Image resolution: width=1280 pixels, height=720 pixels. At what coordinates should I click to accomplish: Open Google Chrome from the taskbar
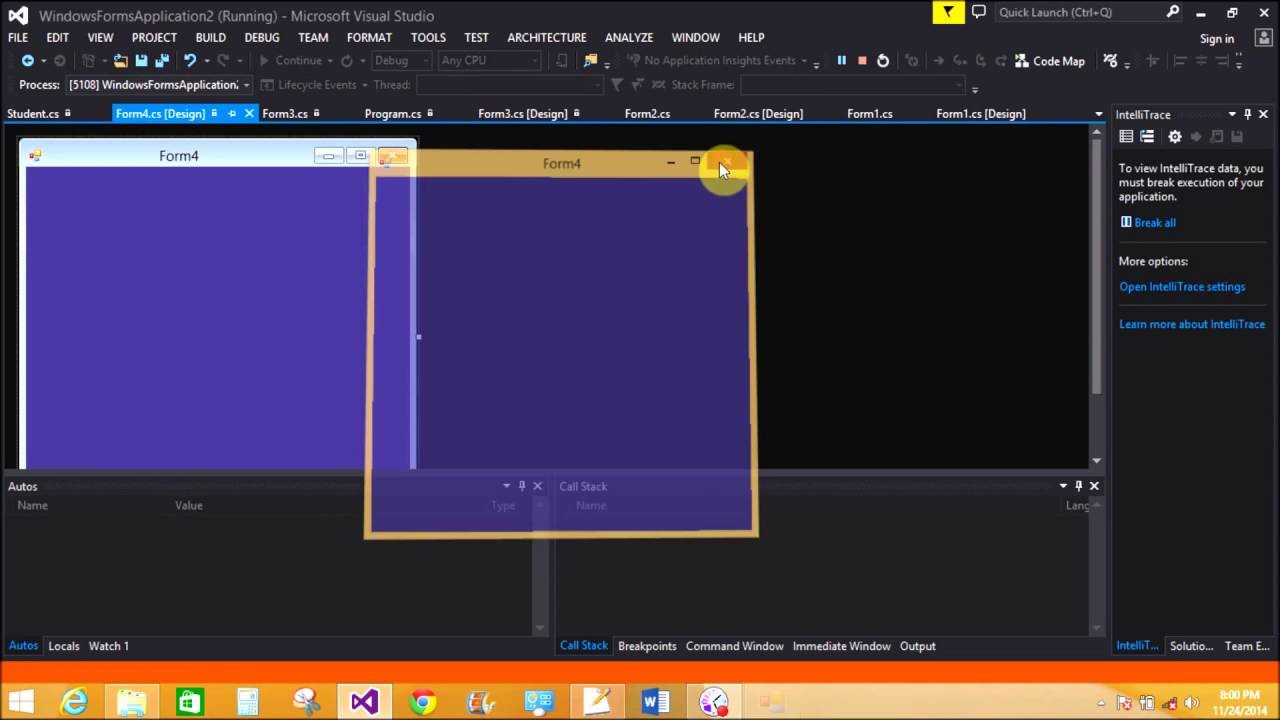(x=423, y=702)
